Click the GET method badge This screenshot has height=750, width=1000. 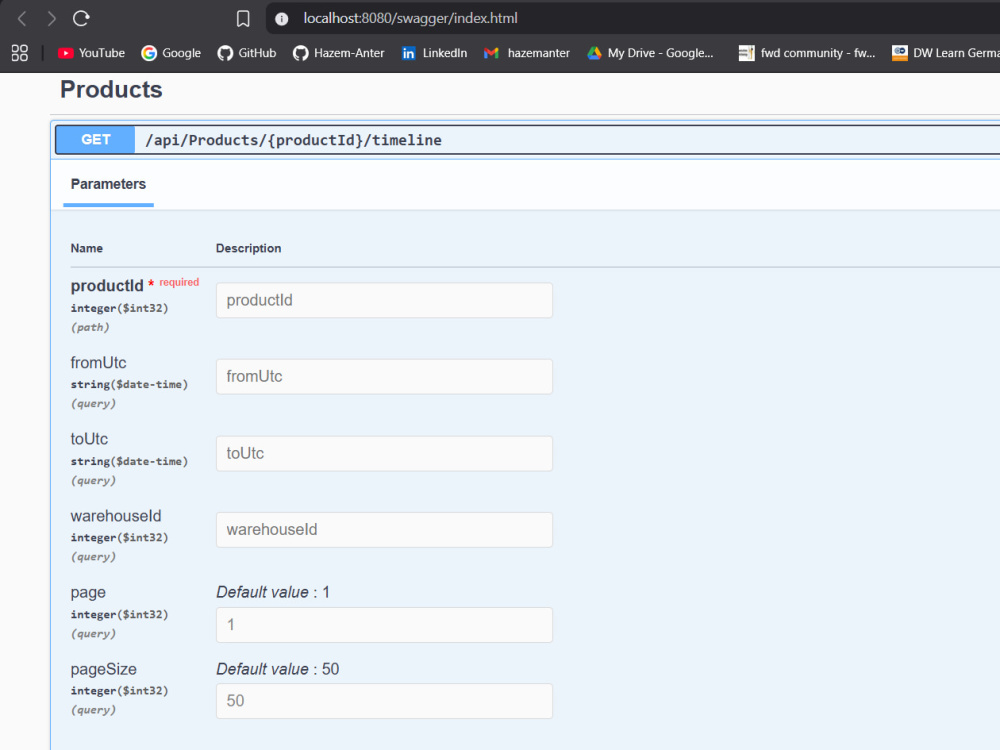point(96,140)
